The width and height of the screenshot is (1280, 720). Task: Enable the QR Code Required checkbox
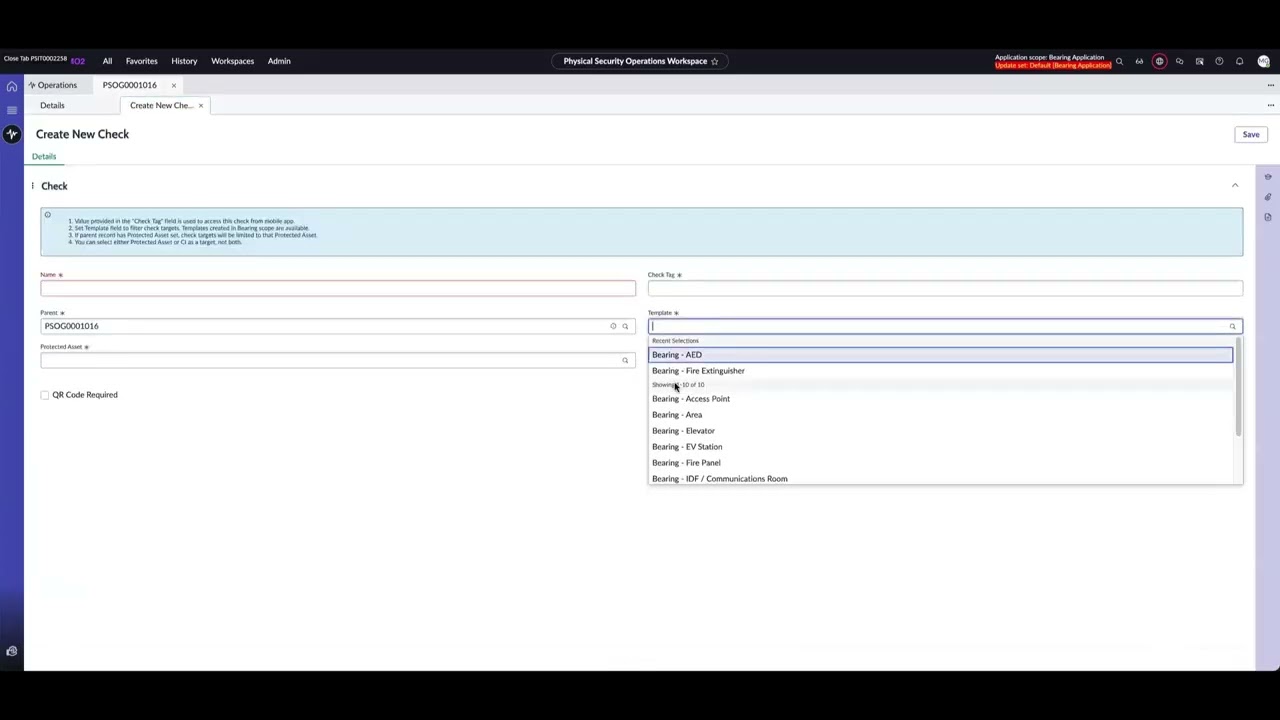pyautogui.click(x=45, y=395)
